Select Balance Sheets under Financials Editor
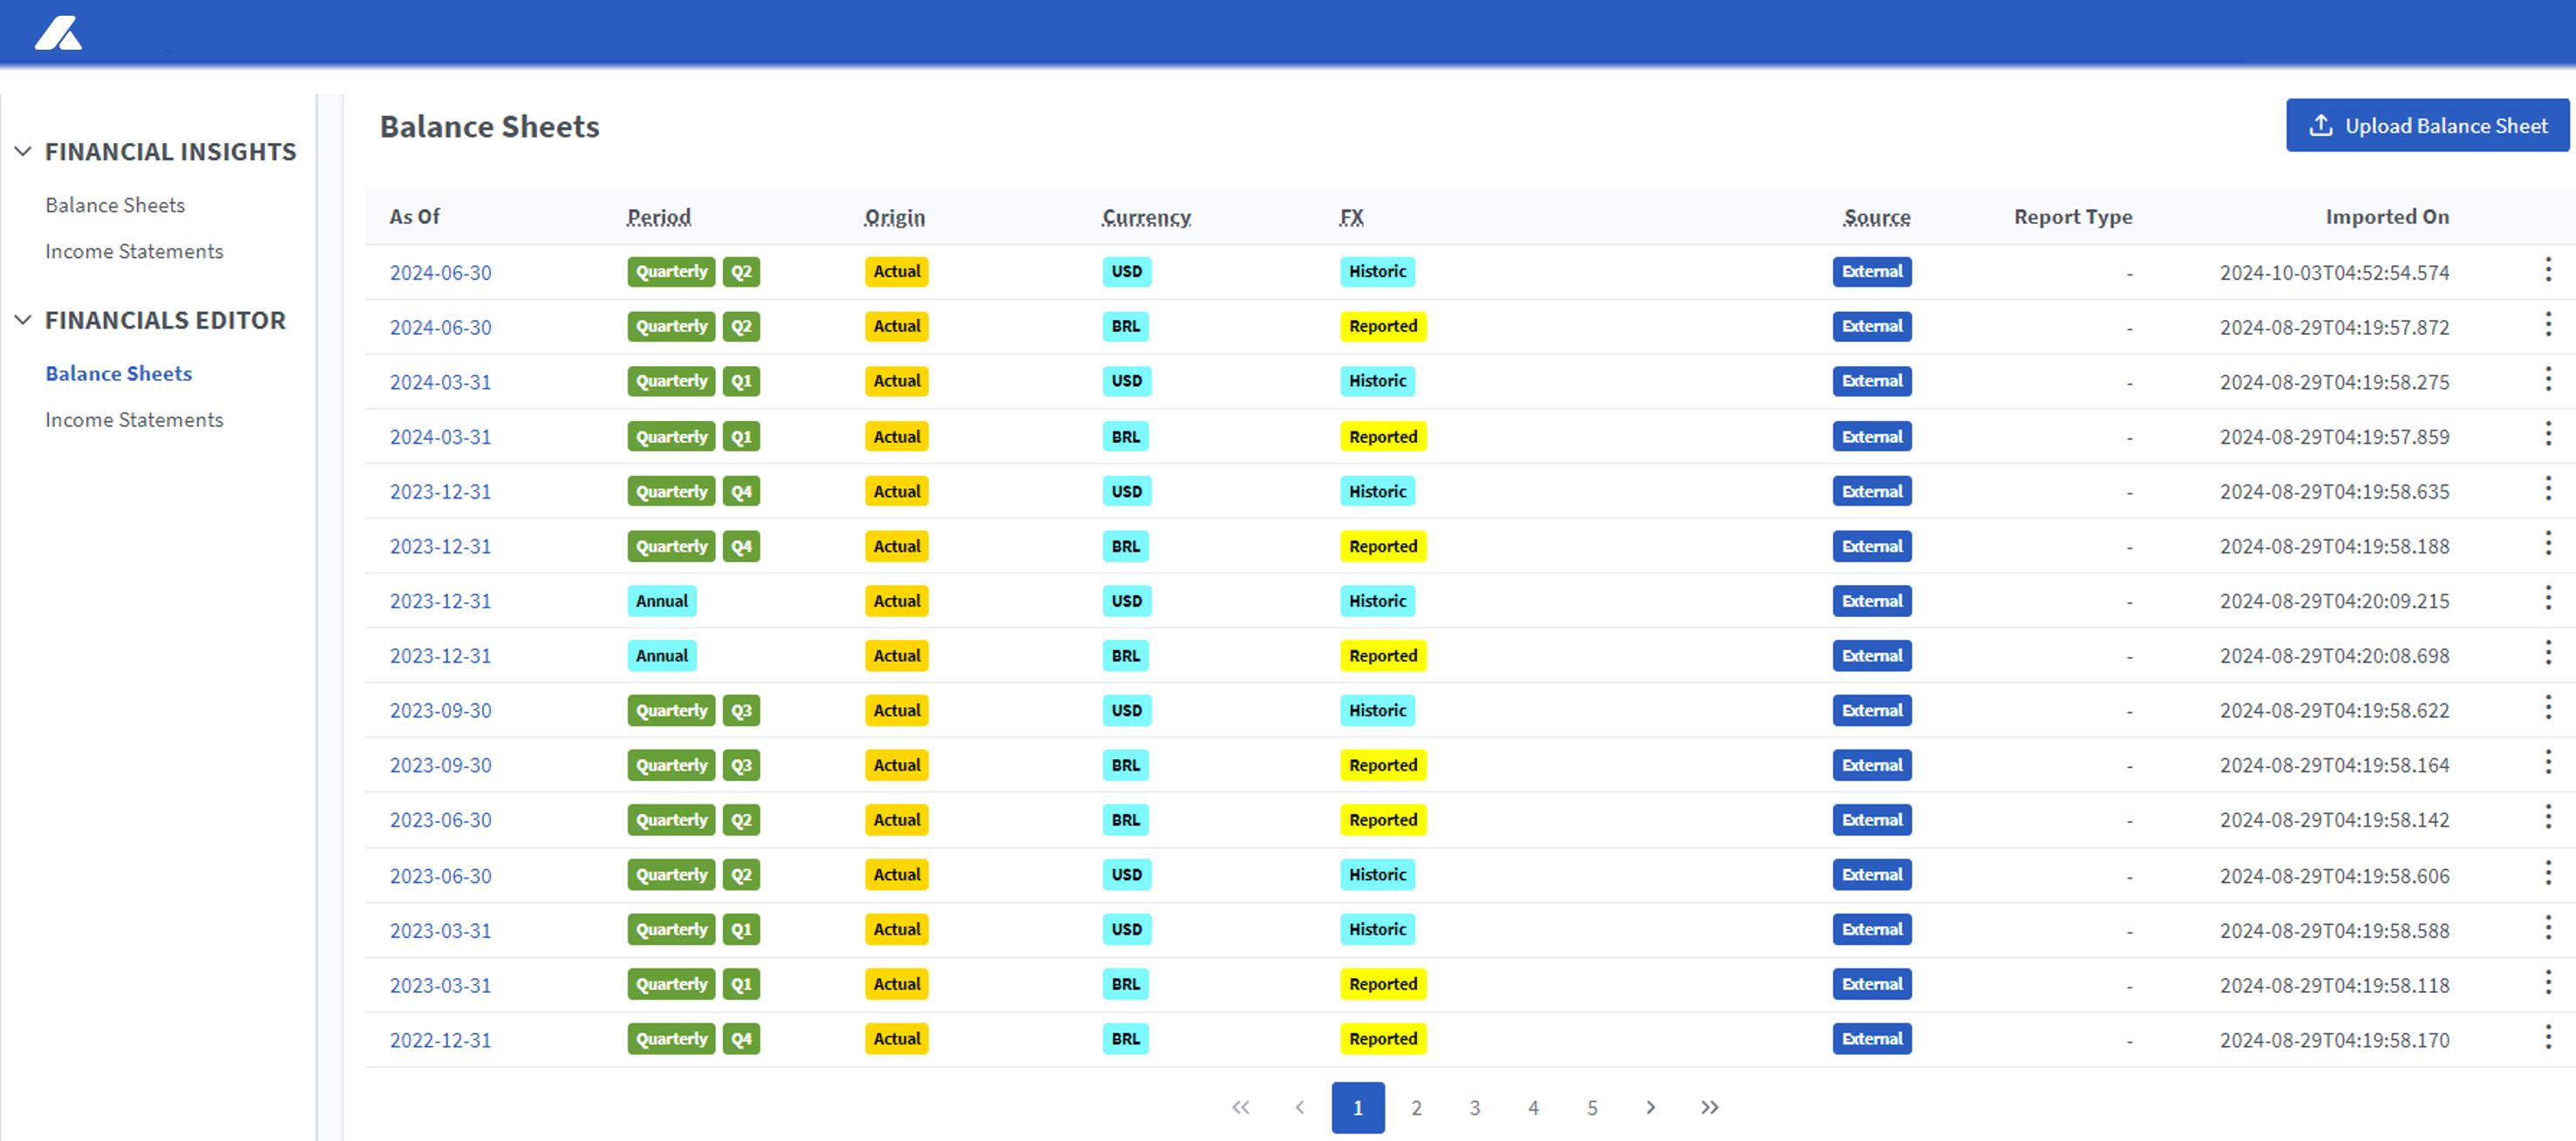2576x1141 pixels. (119, 373)
